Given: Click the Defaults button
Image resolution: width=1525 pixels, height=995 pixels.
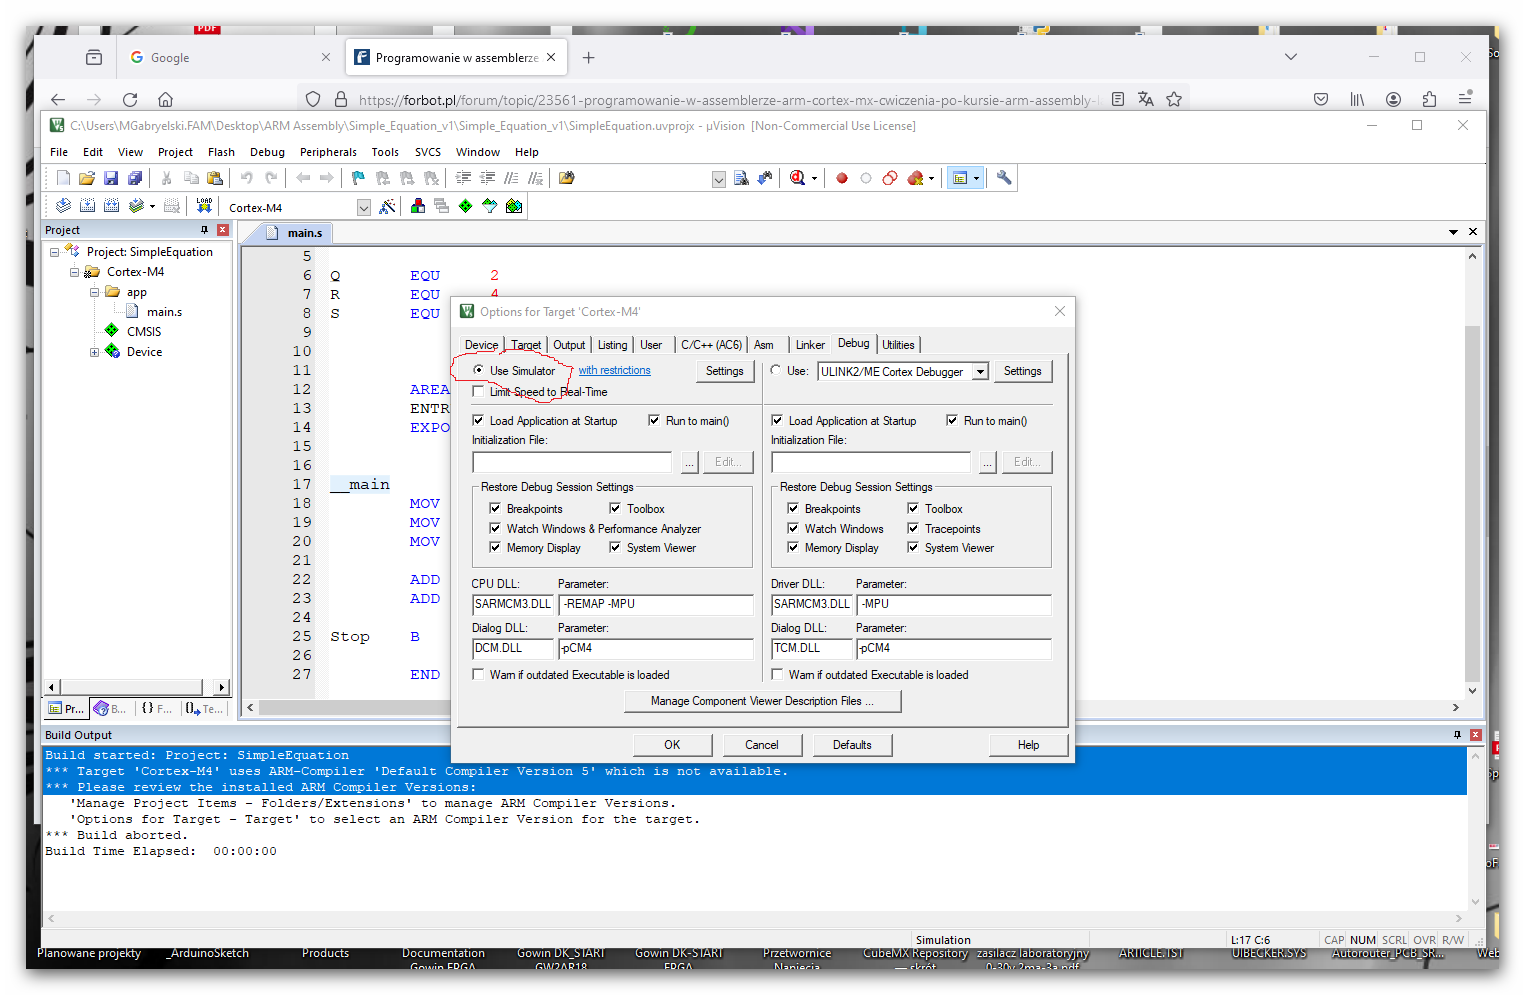Looking at the screenshot, I should coord(852,745).
